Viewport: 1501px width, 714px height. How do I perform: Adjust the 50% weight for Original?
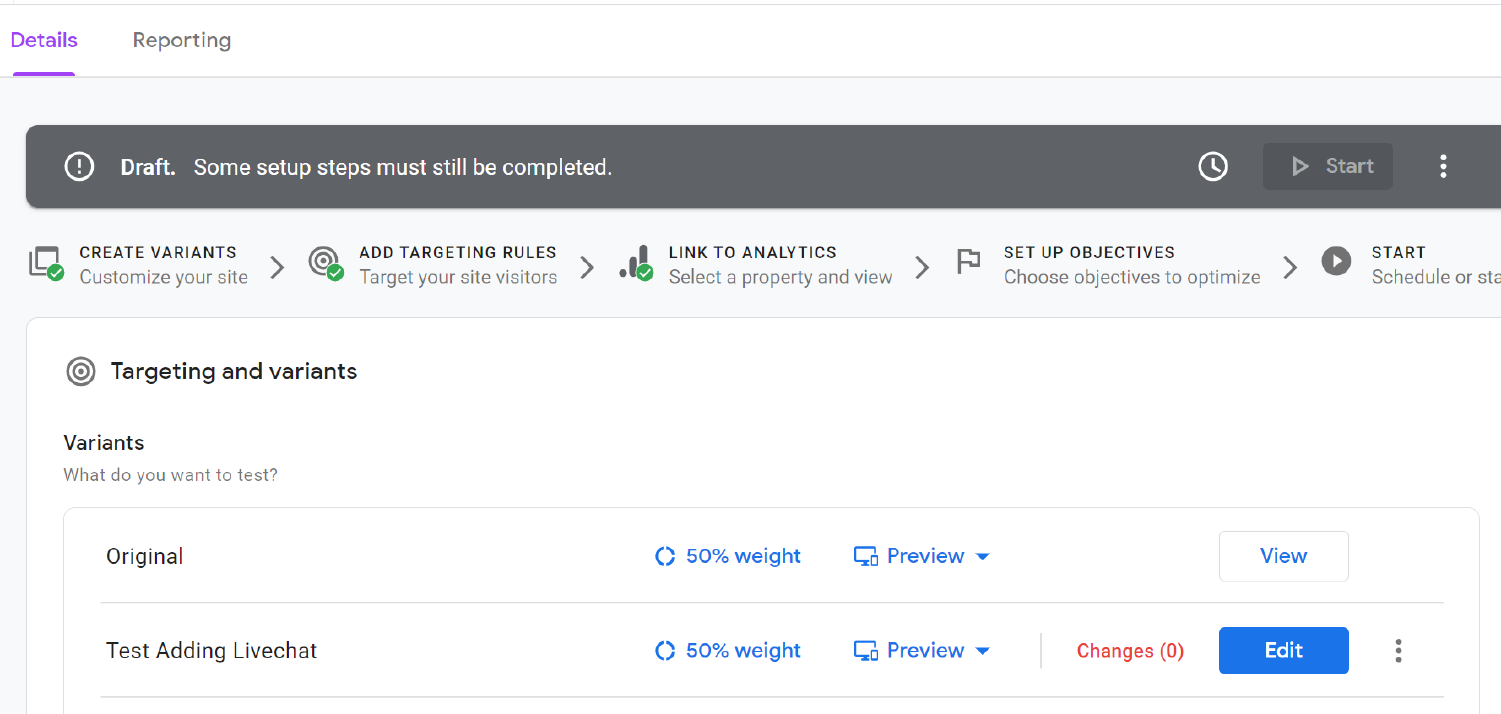[x=742, y=556]
